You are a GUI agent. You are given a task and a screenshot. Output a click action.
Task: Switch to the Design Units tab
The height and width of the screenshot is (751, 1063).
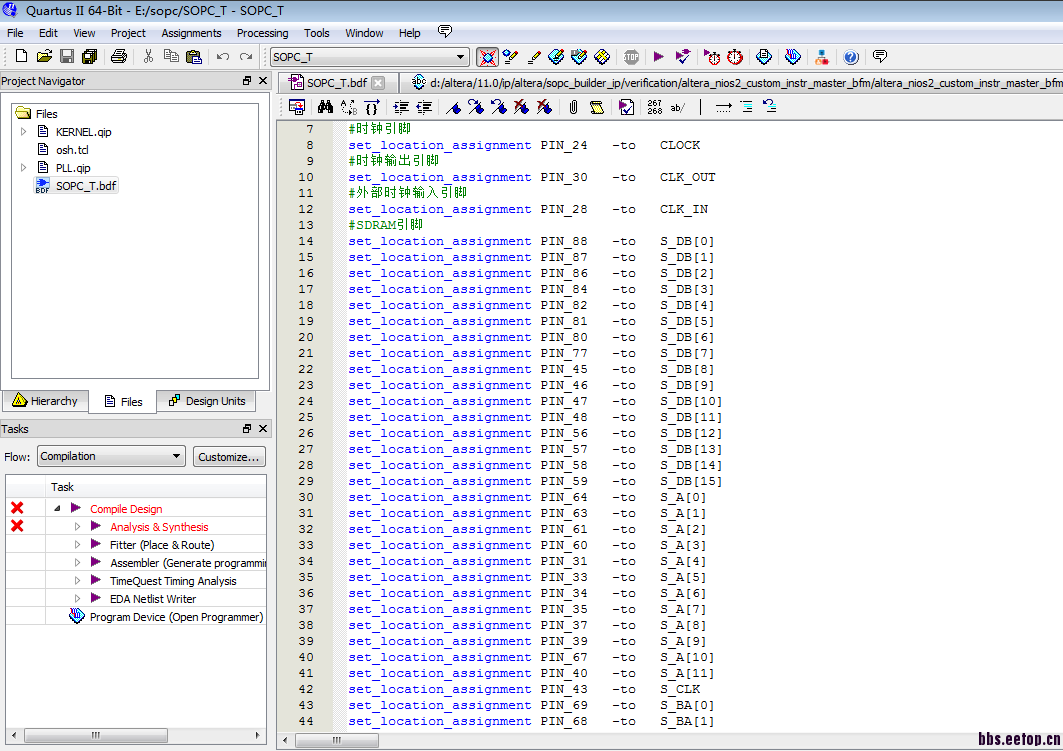pos(207,401)
